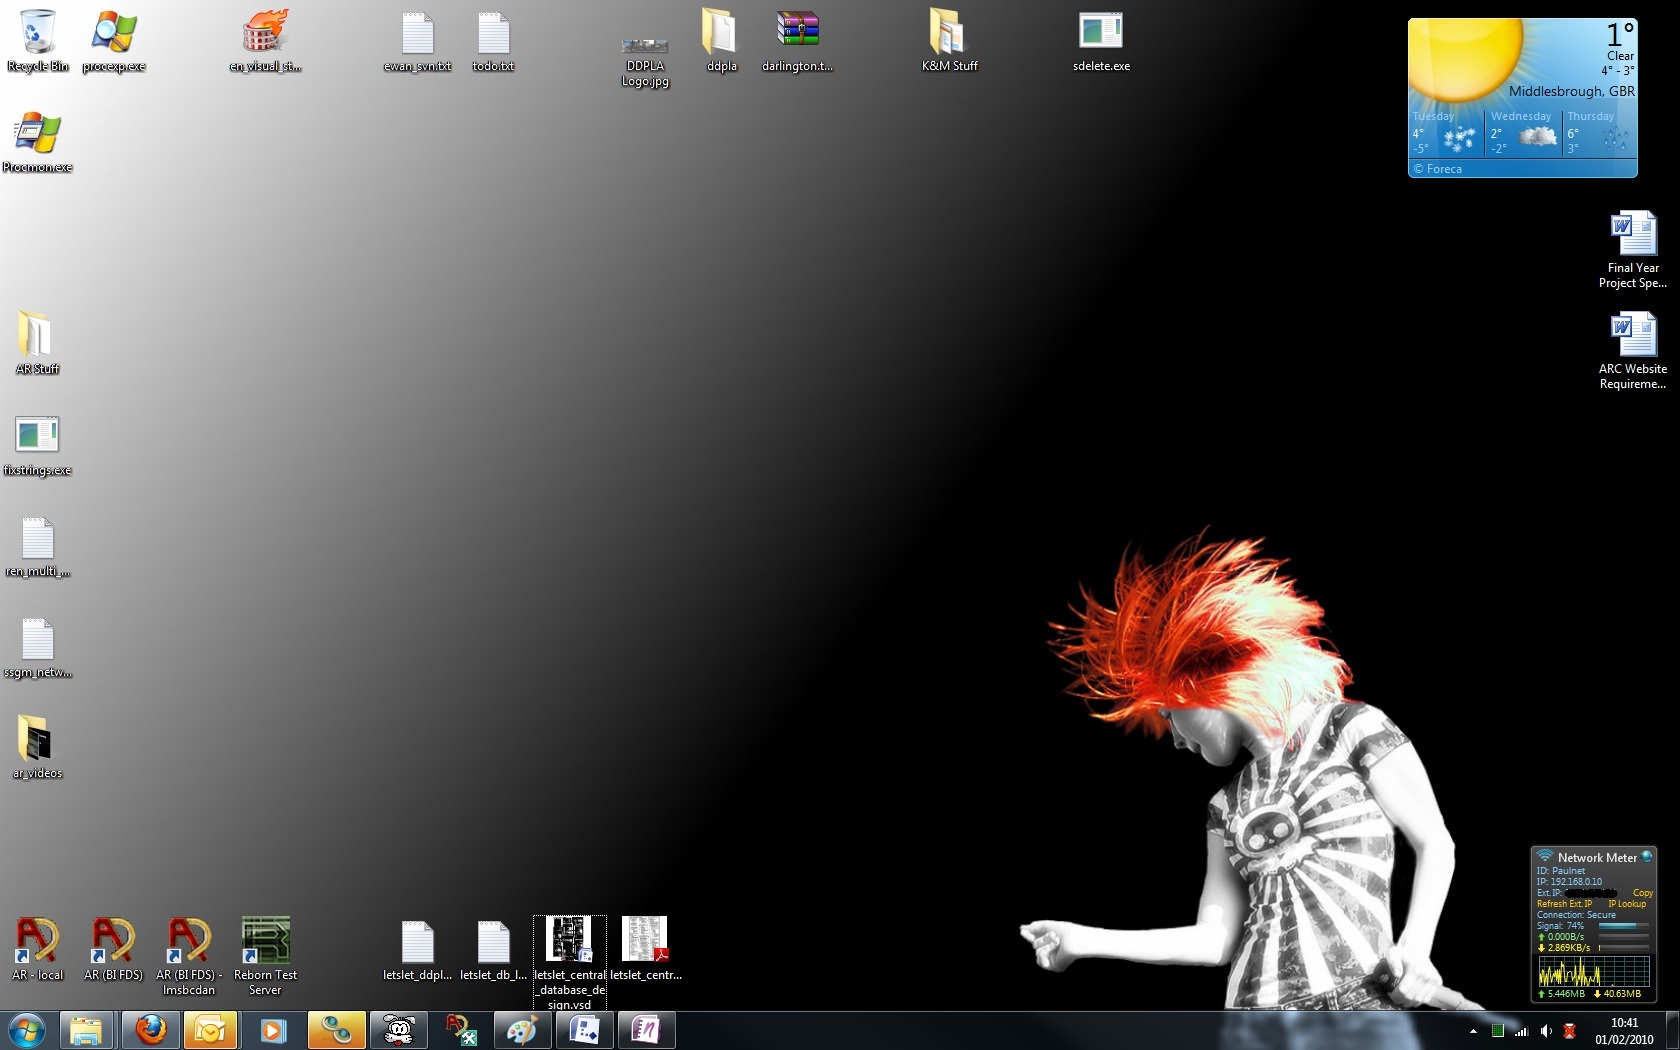Viewport: 1680px width, 1050px height.
Task: Click Refresh Ext. IP in Network Meter
Action: point(1564,904)
